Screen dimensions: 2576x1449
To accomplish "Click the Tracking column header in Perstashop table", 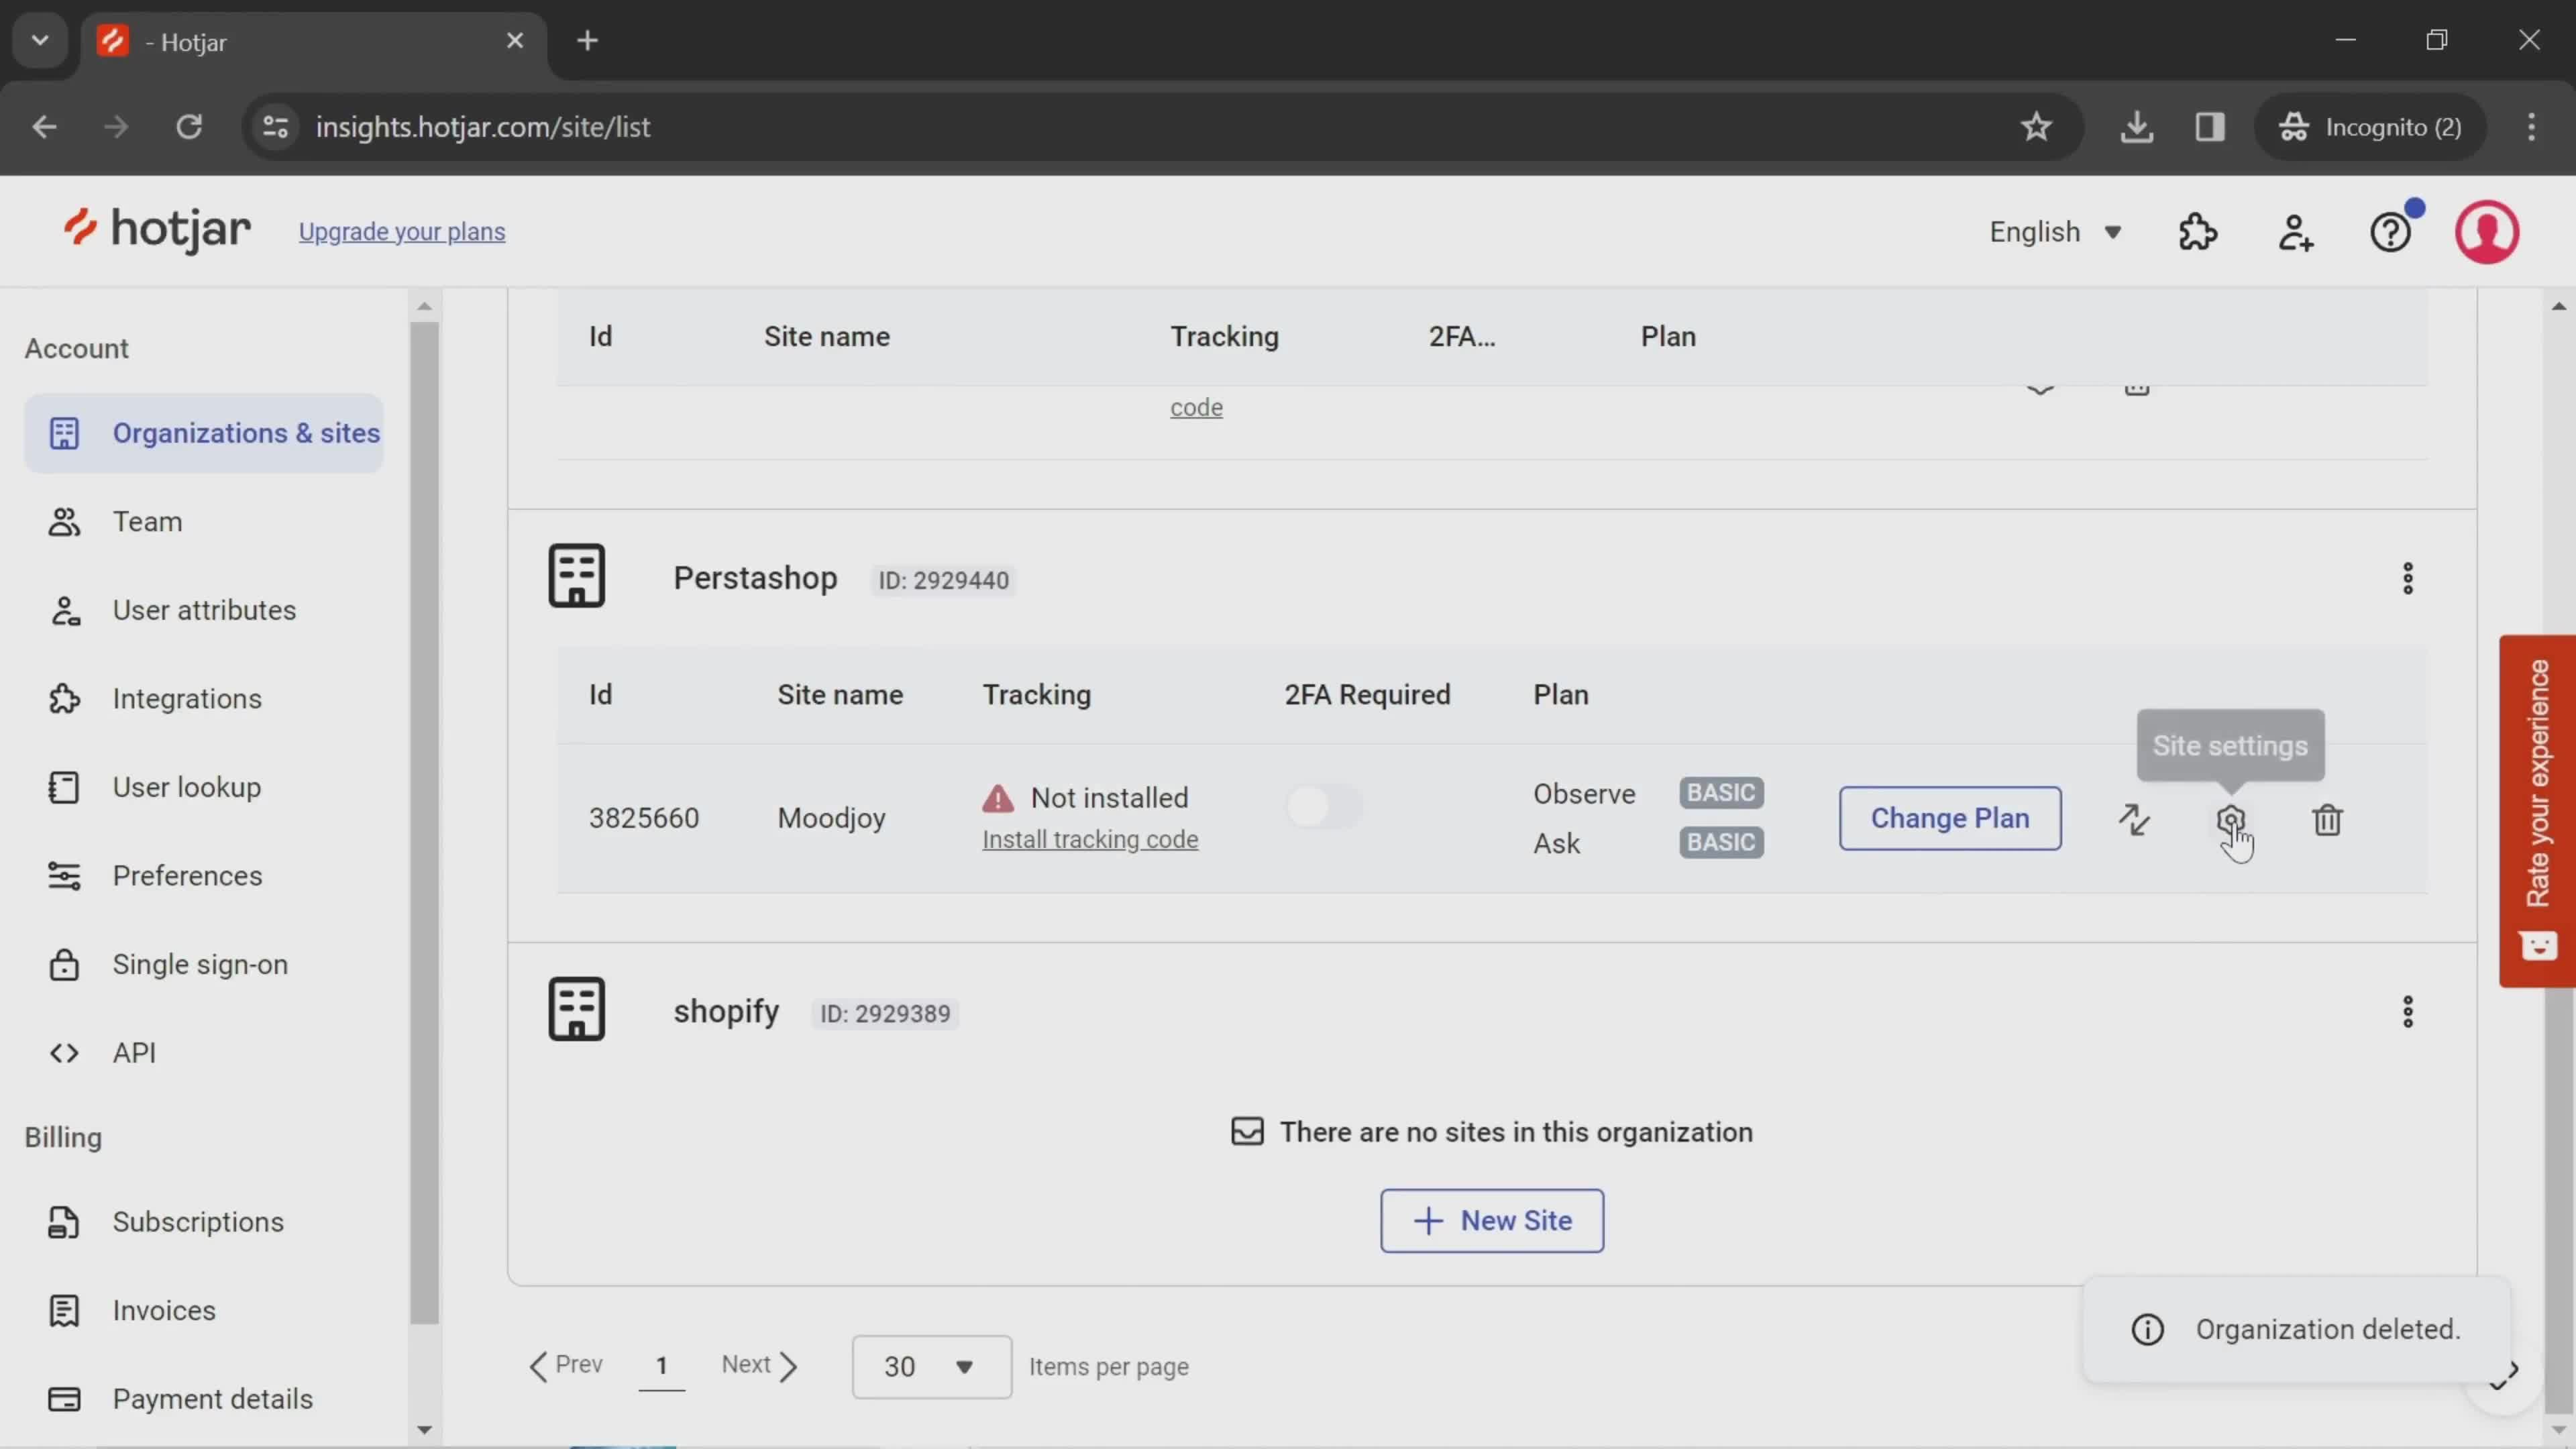I will pyautogui.click(x=1036, y=695).
